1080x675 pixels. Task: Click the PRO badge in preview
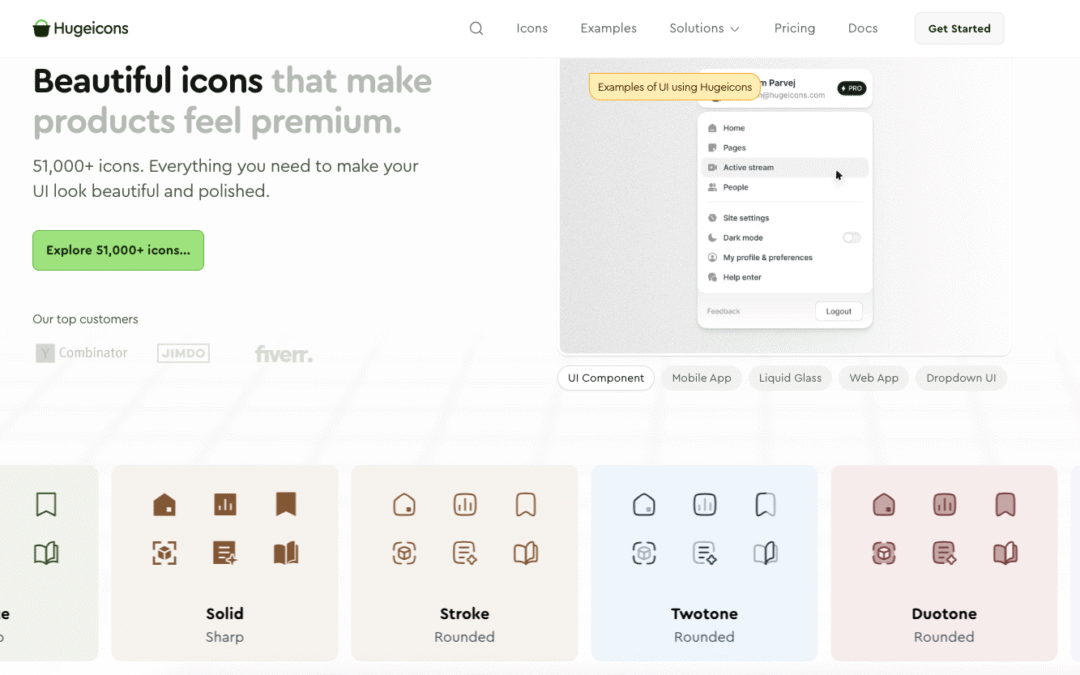[851, 88]
